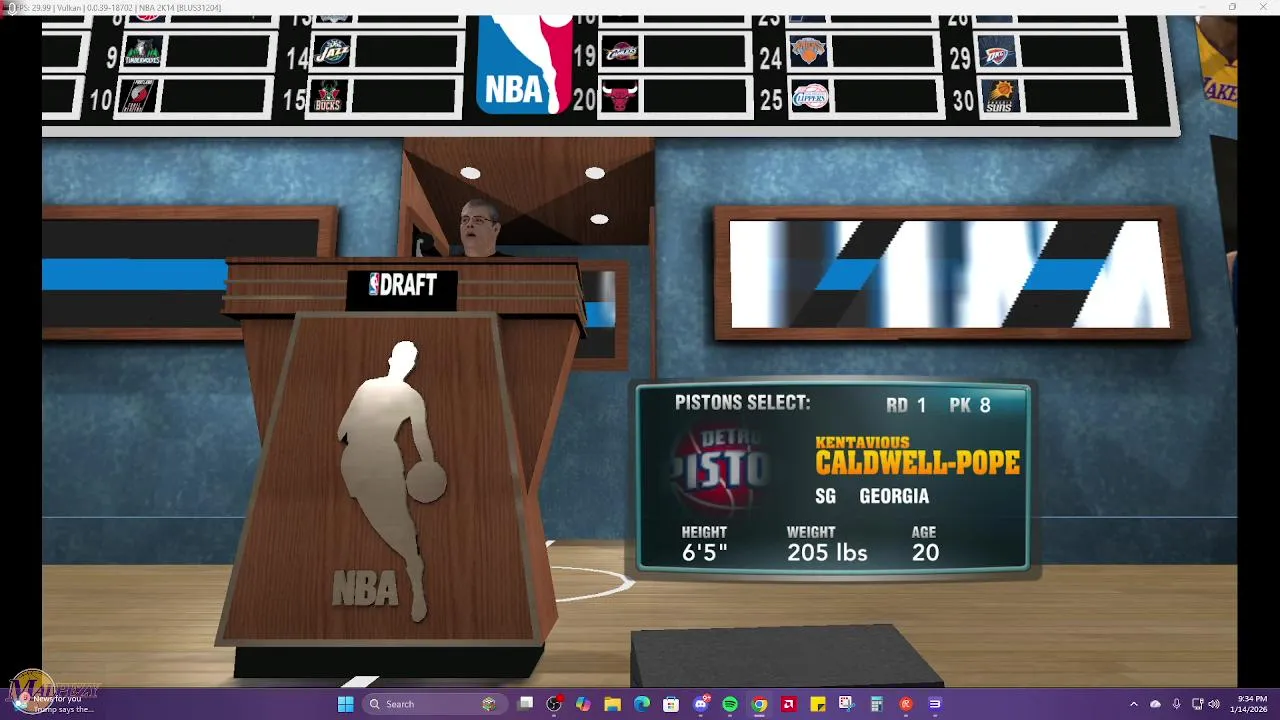1280x720 pixels.
Task: Click the Jazz logo at pick 14
Action: [331, 53]
